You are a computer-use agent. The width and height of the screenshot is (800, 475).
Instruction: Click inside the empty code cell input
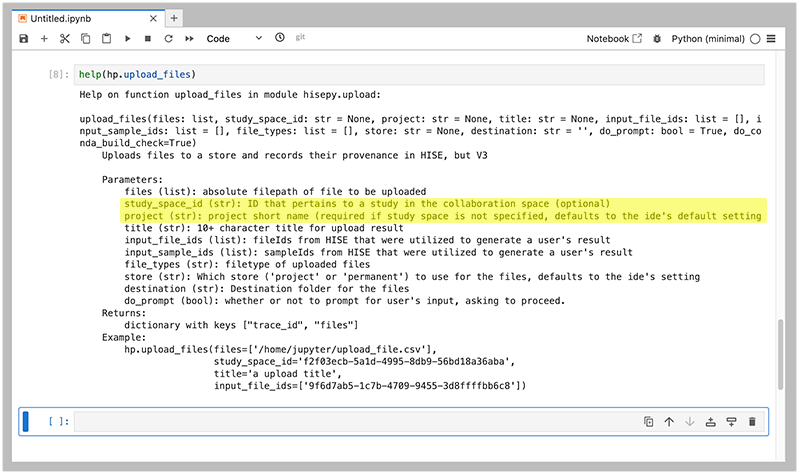(350, 422)
